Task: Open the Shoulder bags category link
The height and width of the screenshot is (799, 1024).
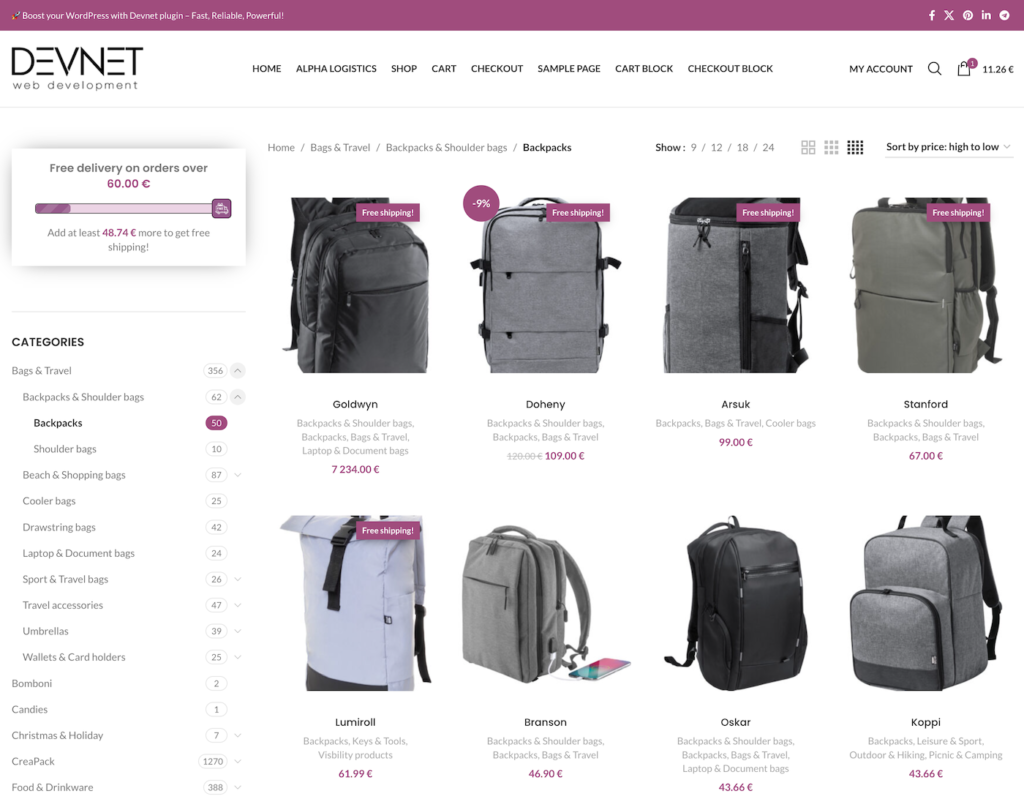Action: click(65, 449)
